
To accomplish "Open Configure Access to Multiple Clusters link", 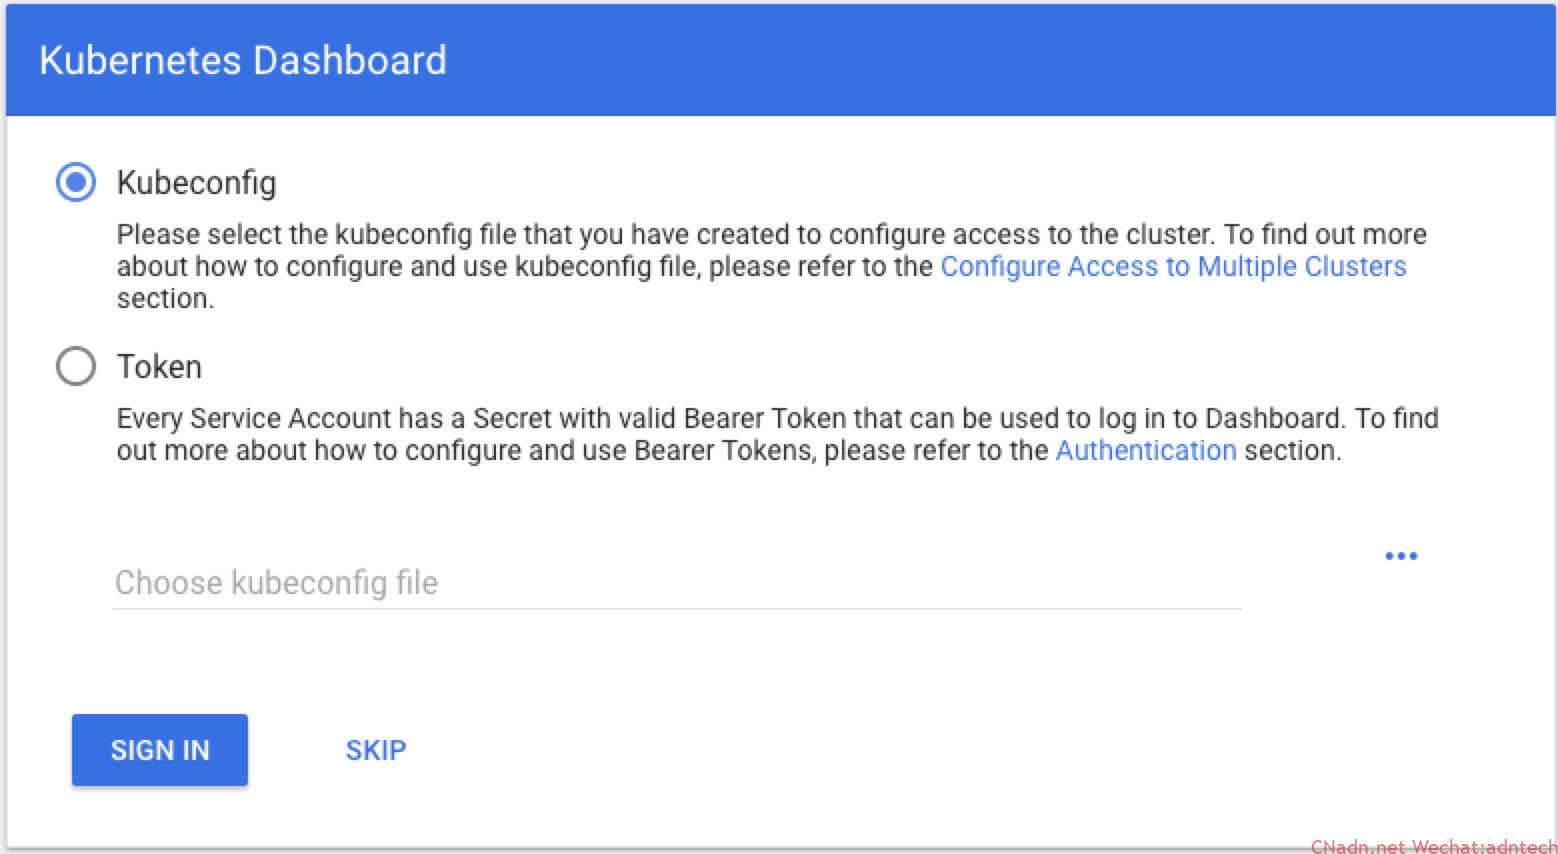I will point(1173,266).
